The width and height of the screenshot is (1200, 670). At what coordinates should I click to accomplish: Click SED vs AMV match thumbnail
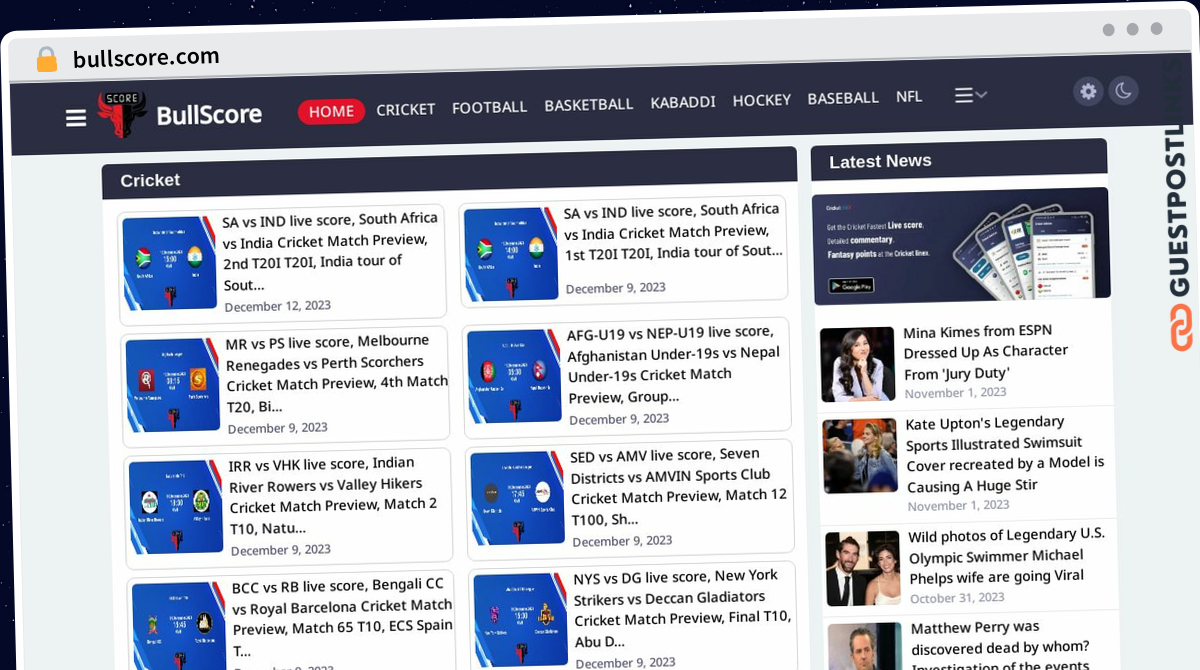tap(517, 498)
